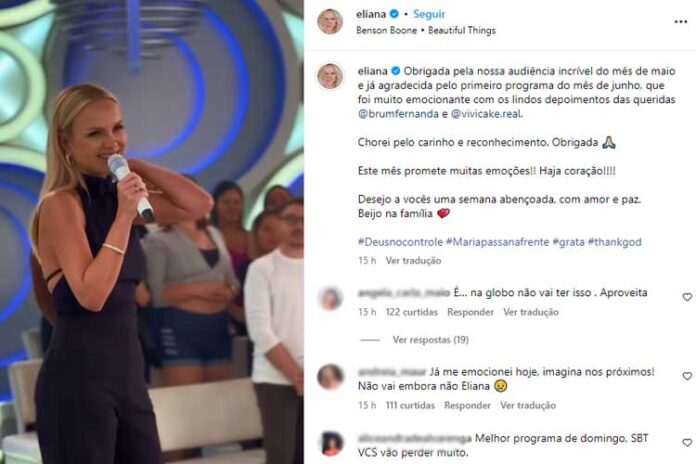Open the second commenter's profile picture
696x464 pixels.
click(330, 377)
